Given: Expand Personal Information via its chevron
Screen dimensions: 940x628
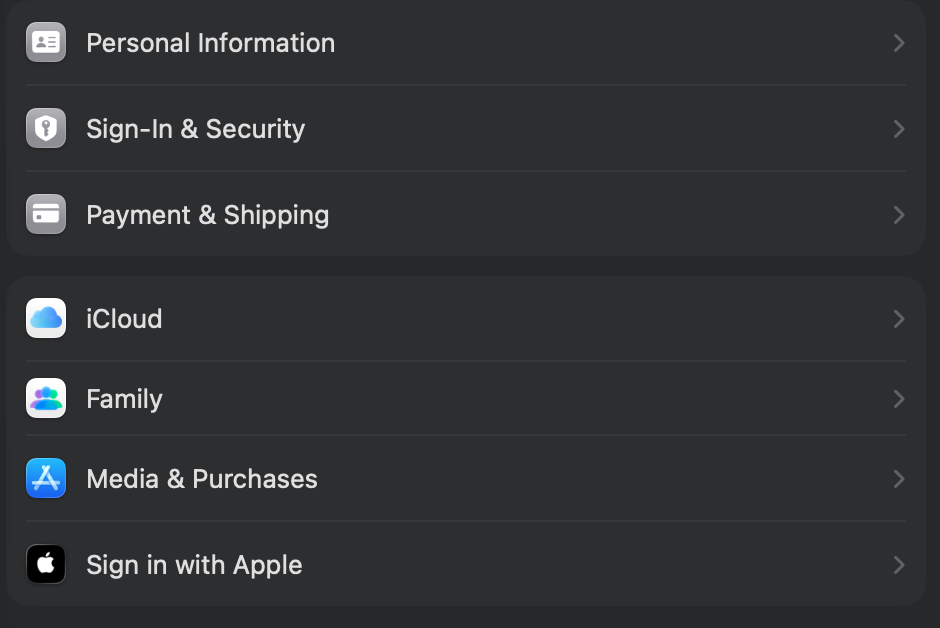Looking at the screenshot, I should pyautogui.click(x=898, y=43).
